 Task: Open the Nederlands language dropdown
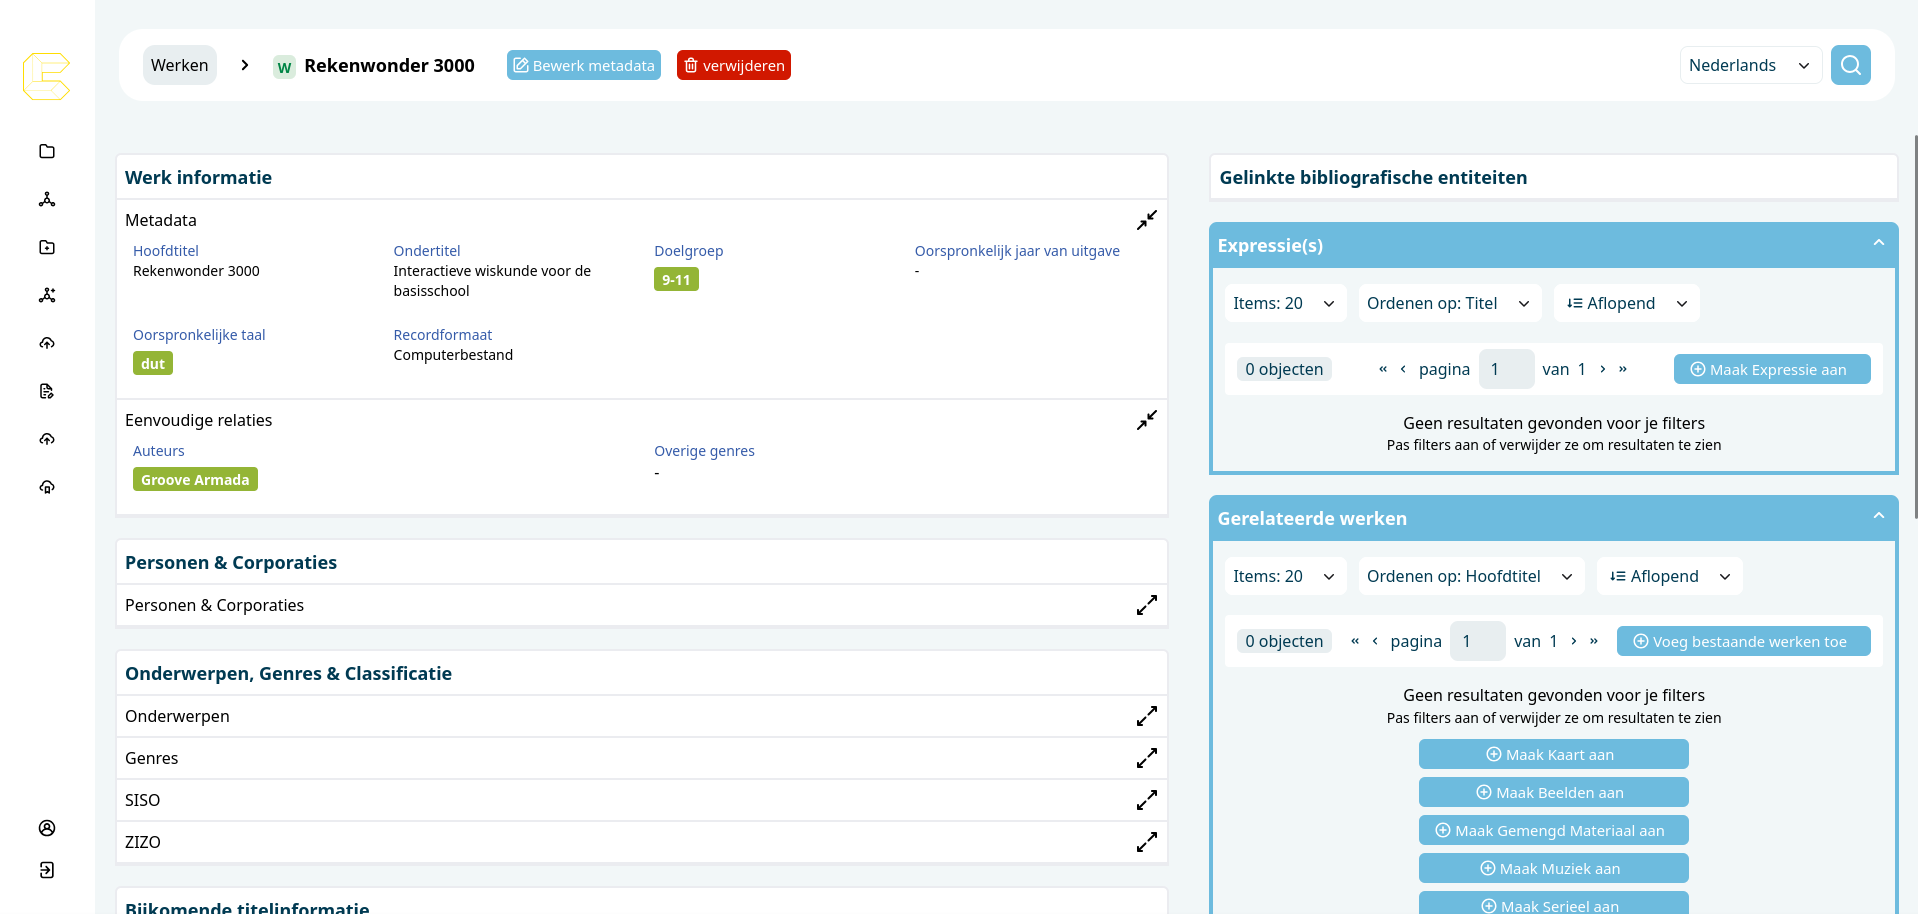coord(1749,65)
